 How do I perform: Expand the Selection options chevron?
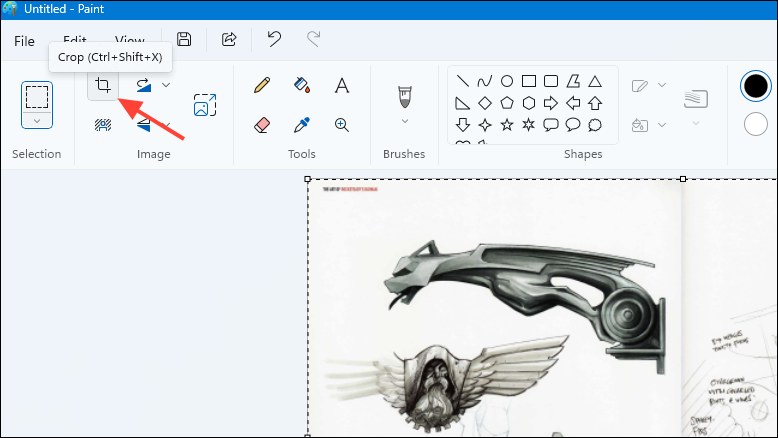coord(37,121)
